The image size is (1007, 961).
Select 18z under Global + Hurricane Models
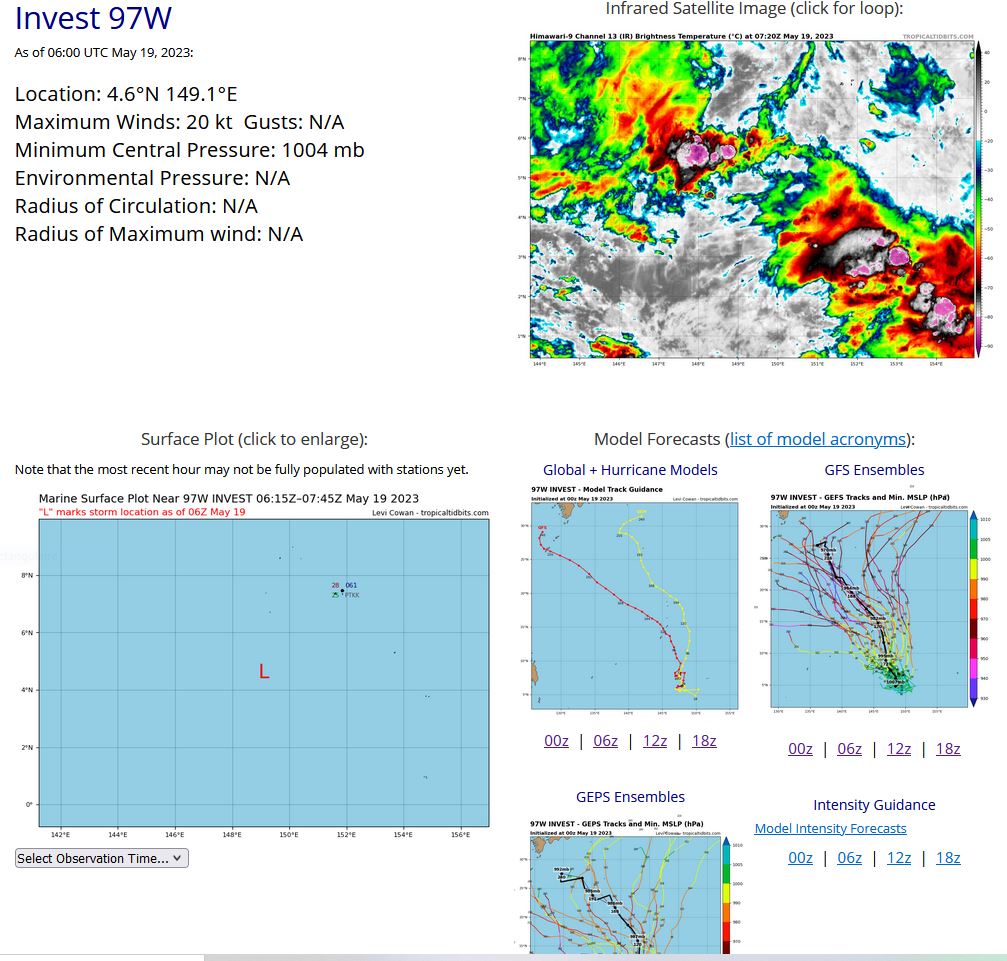[704, 741]
